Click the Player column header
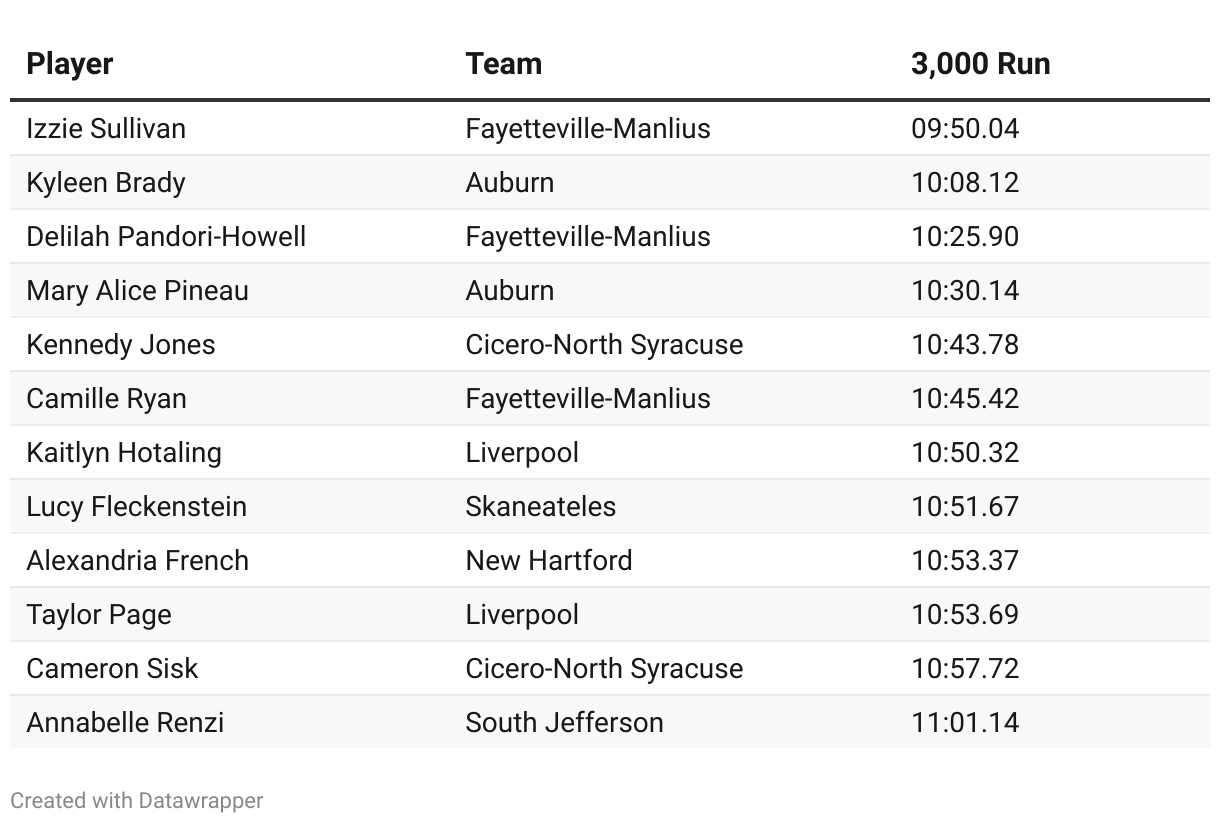This screenshot has height=824, width=1220. (x=70, y=64)
